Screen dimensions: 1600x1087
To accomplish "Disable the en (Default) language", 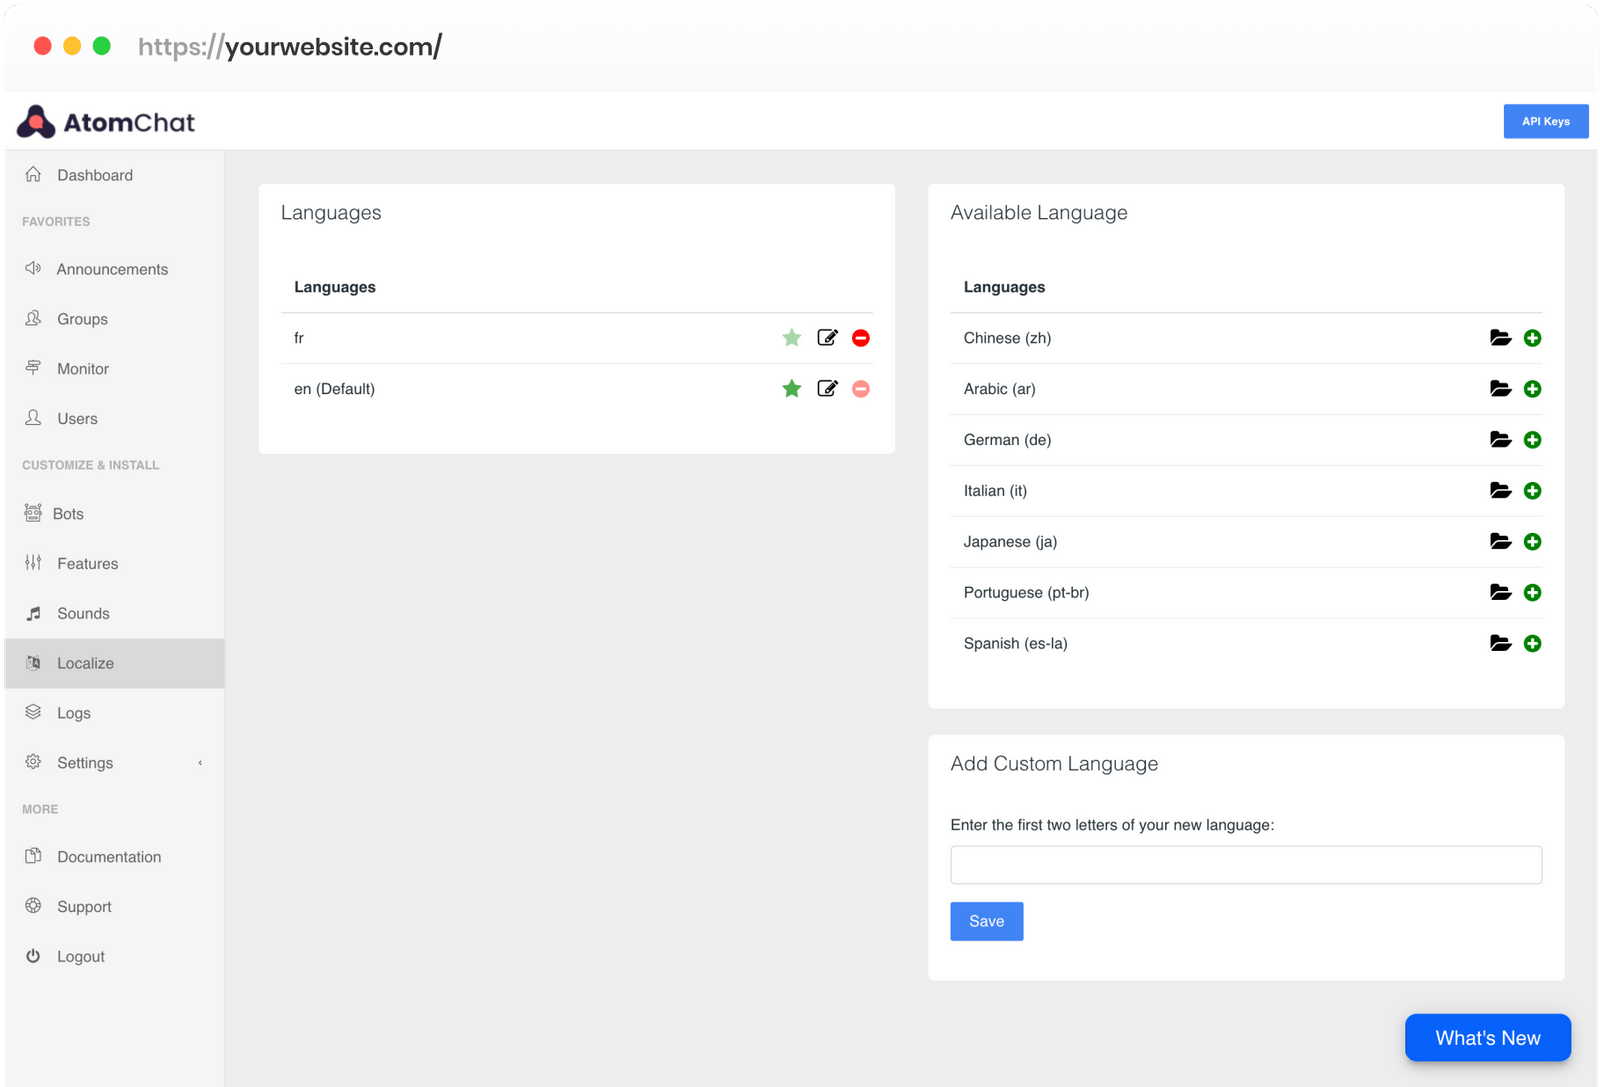I will (x=860, y=388).
